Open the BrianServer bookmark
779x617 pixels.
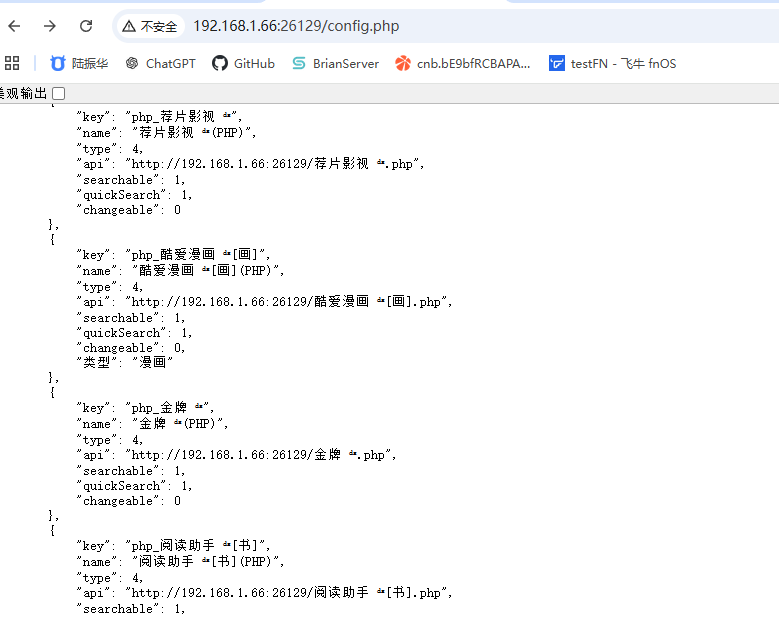[x=335, y=63]
